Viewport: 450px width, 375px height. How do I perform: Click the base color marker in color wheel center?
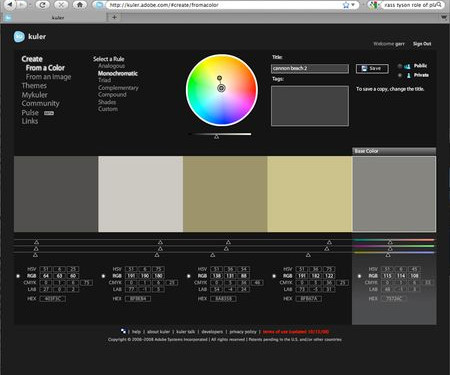(221, 88)
